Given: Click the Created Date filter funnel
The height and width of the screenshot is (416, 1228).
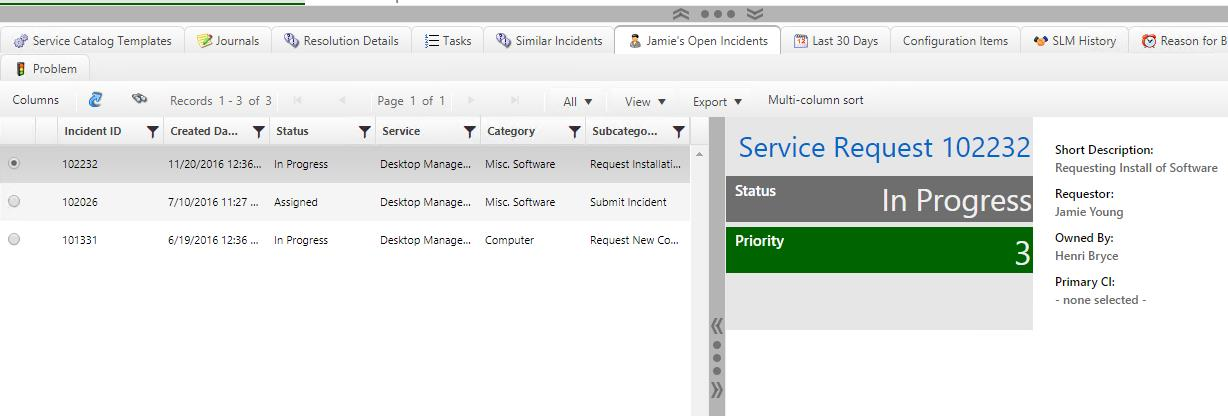Looking at the screenshot, I should [258, 132].
